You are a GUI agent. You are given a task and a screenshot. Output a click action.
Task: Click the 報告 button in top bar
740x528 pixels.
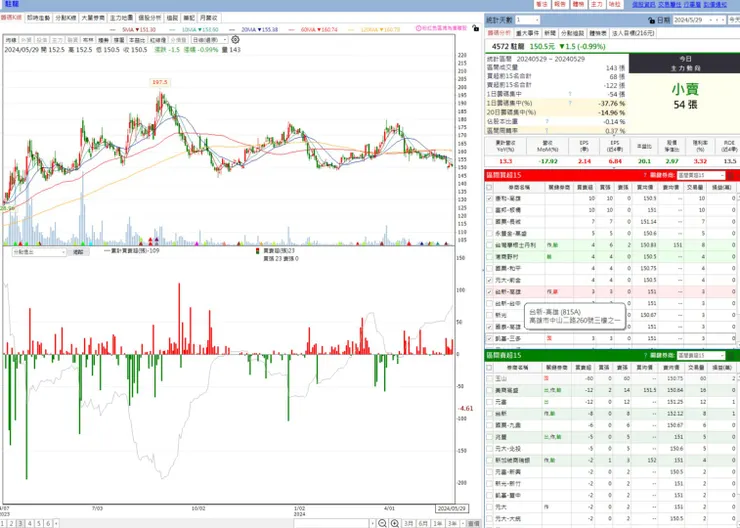pos(560,4)
